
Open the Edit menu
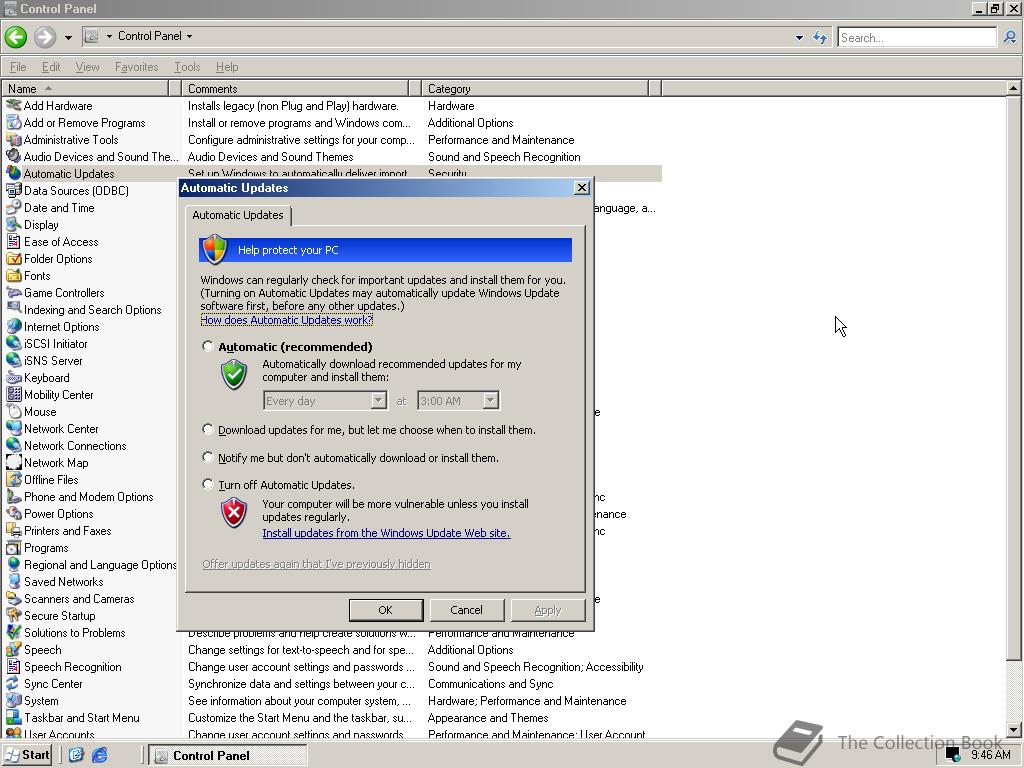click(51, 67)
